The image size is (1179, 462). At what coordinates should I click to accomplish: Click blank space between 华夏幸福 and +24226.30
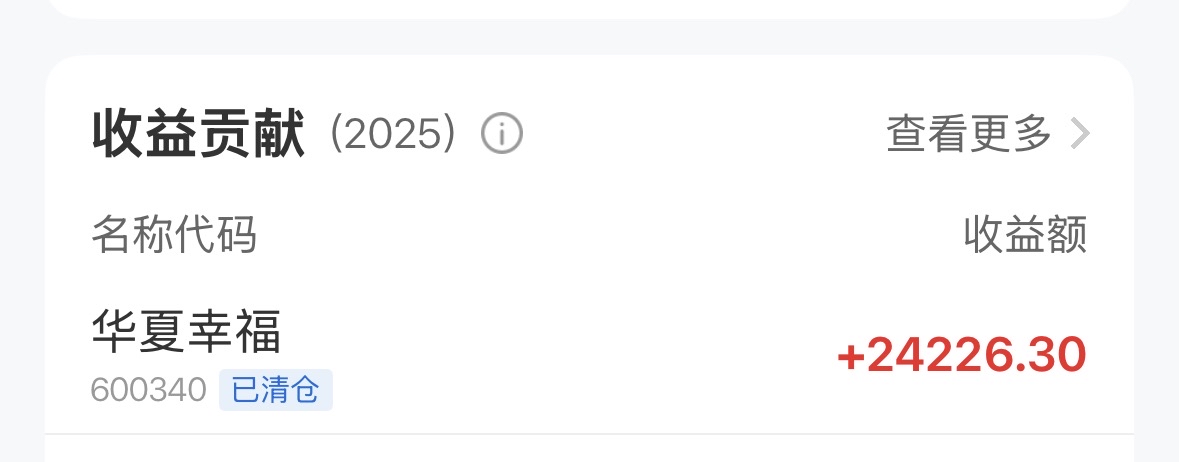click(x=560, y=356)
